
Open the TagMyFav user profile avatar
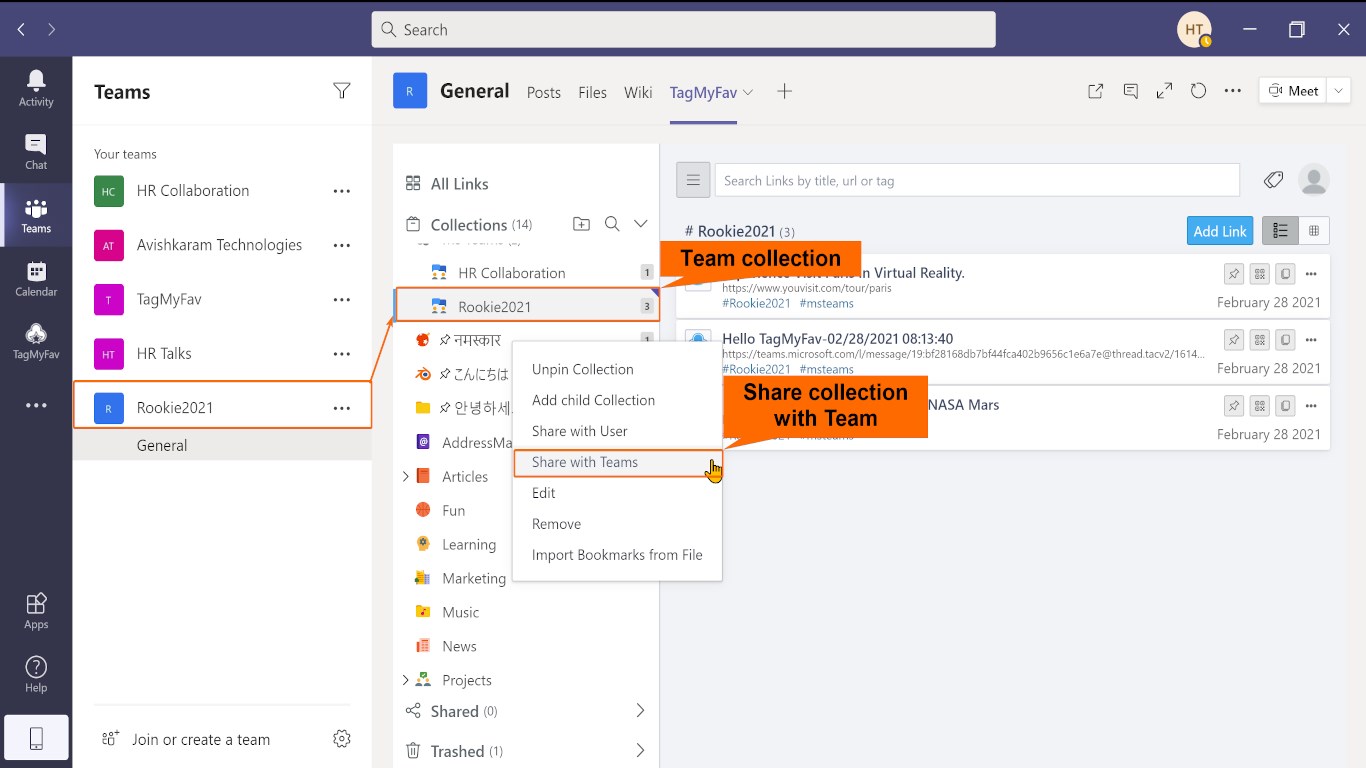[x=1313, y=180]
